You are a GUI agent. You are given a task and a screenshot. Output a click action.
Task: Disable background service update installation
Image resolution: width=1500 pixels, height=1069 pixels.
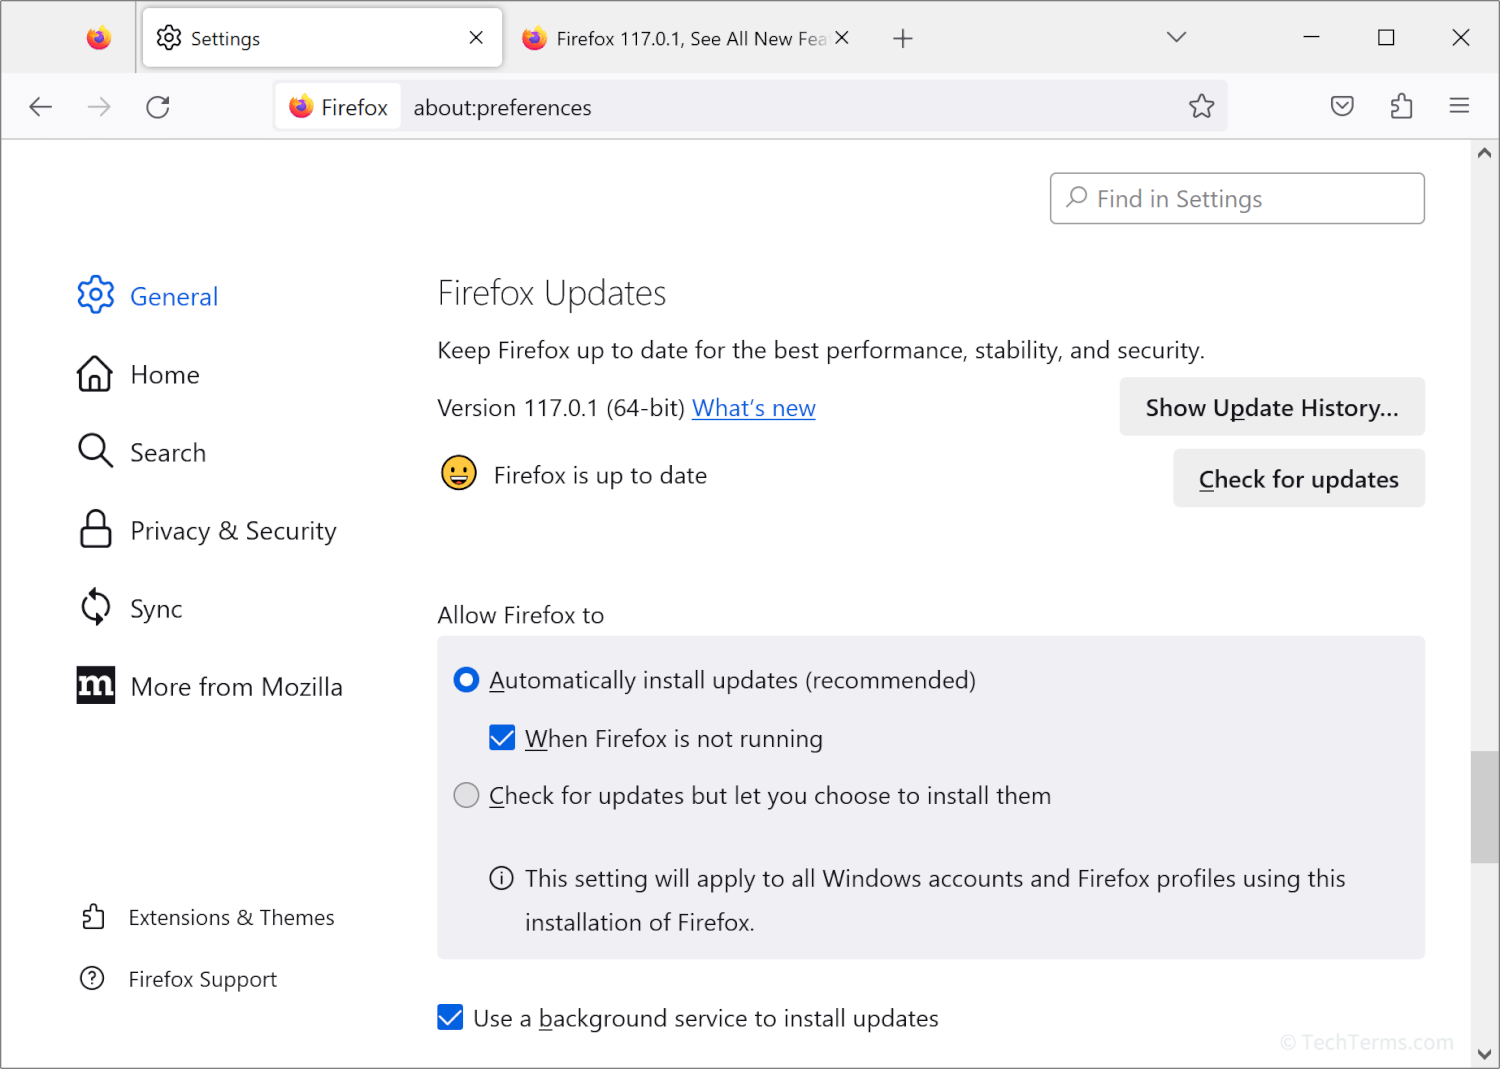click(450, 1017)
